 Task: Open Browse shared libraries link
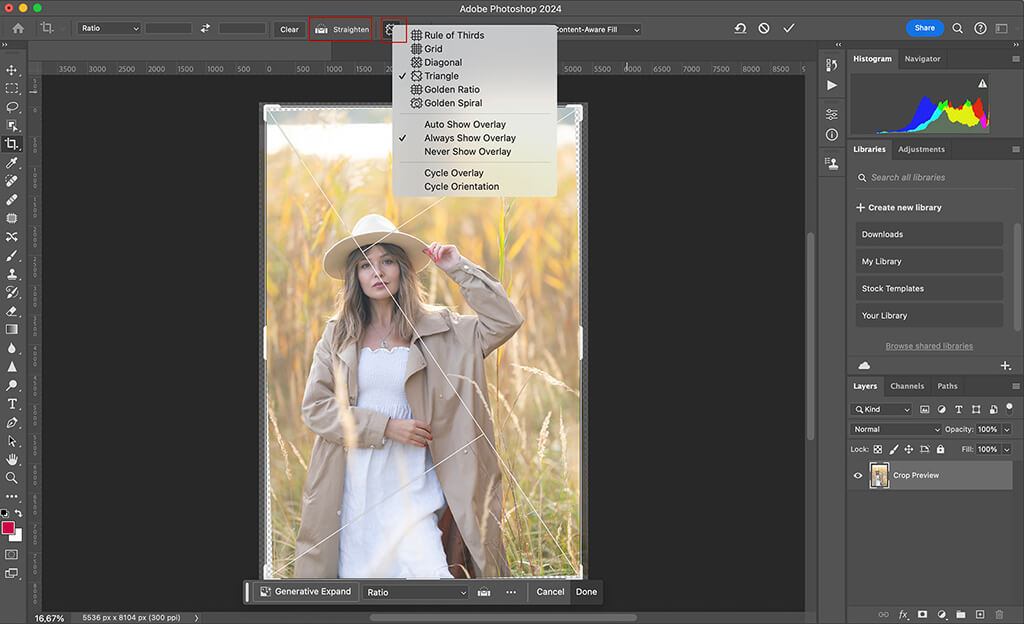pos(928,346)
